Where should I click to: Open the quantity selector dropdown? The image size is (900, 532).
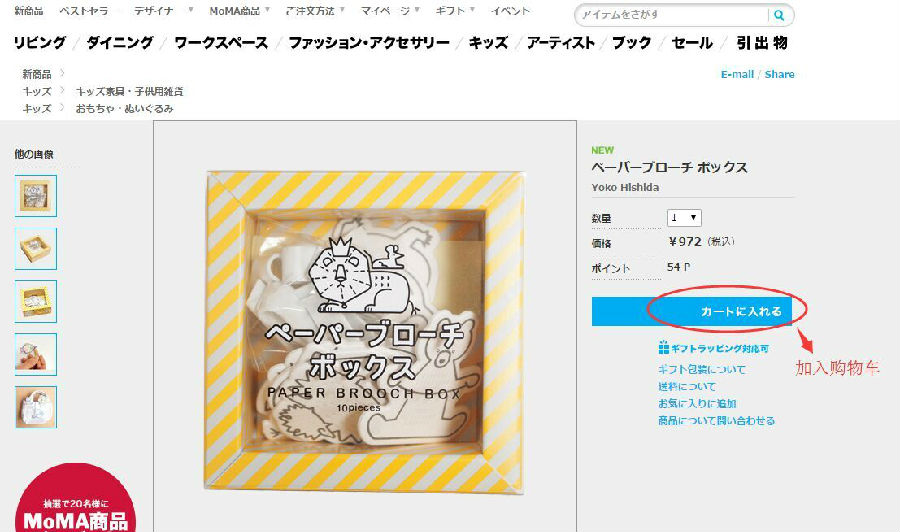click(684, 218)
